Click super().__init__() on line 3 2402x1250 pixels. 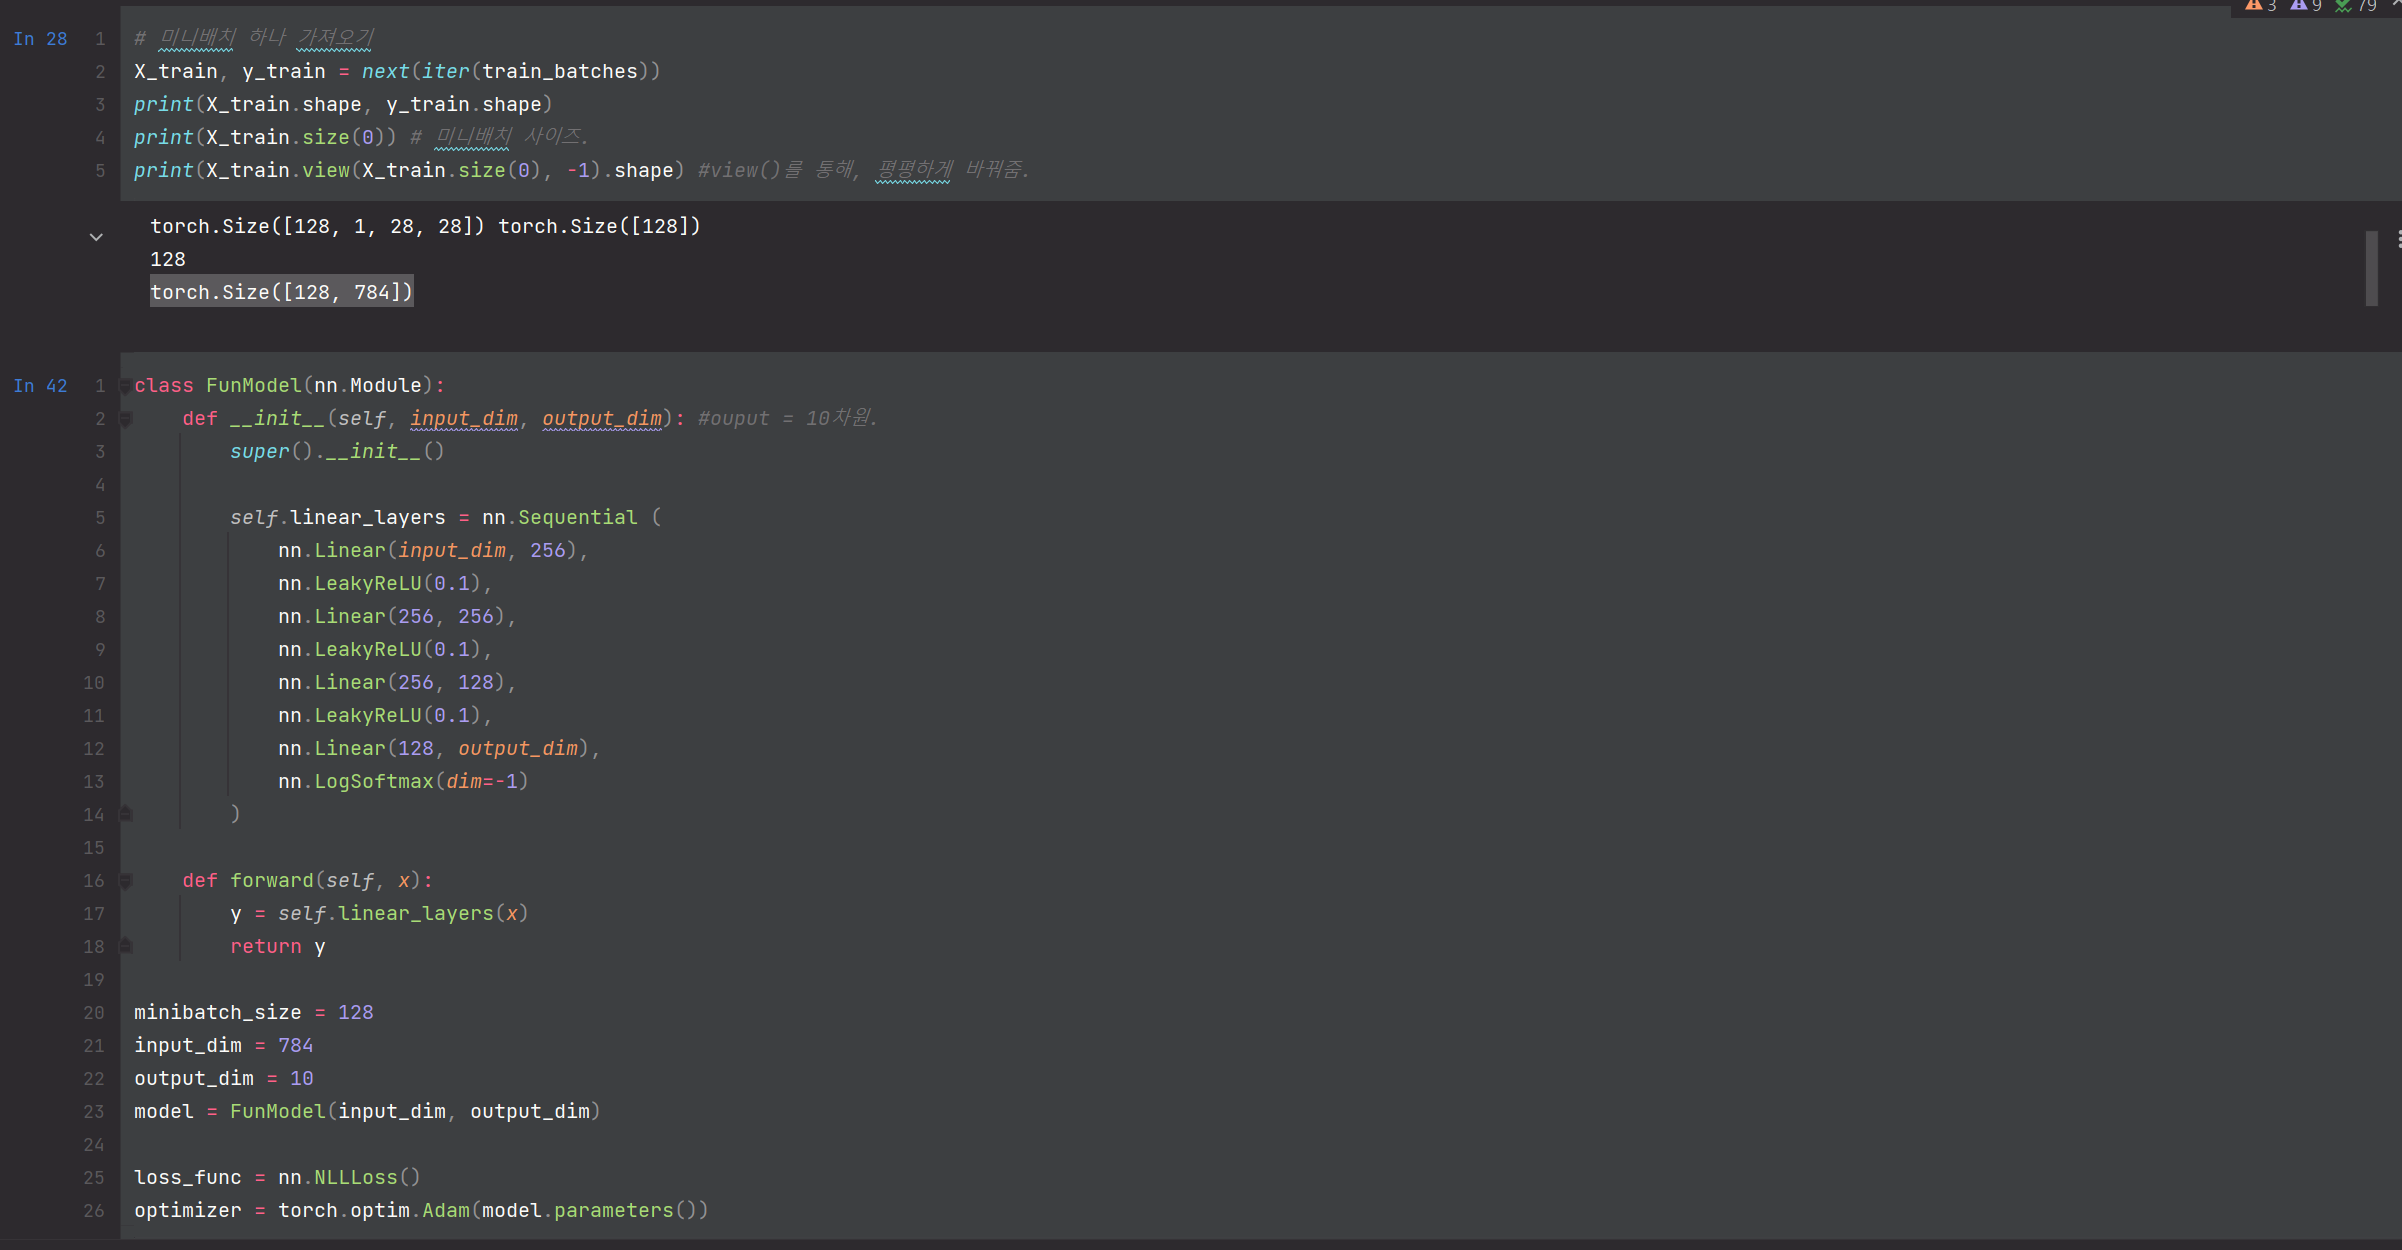coord(337,452)
